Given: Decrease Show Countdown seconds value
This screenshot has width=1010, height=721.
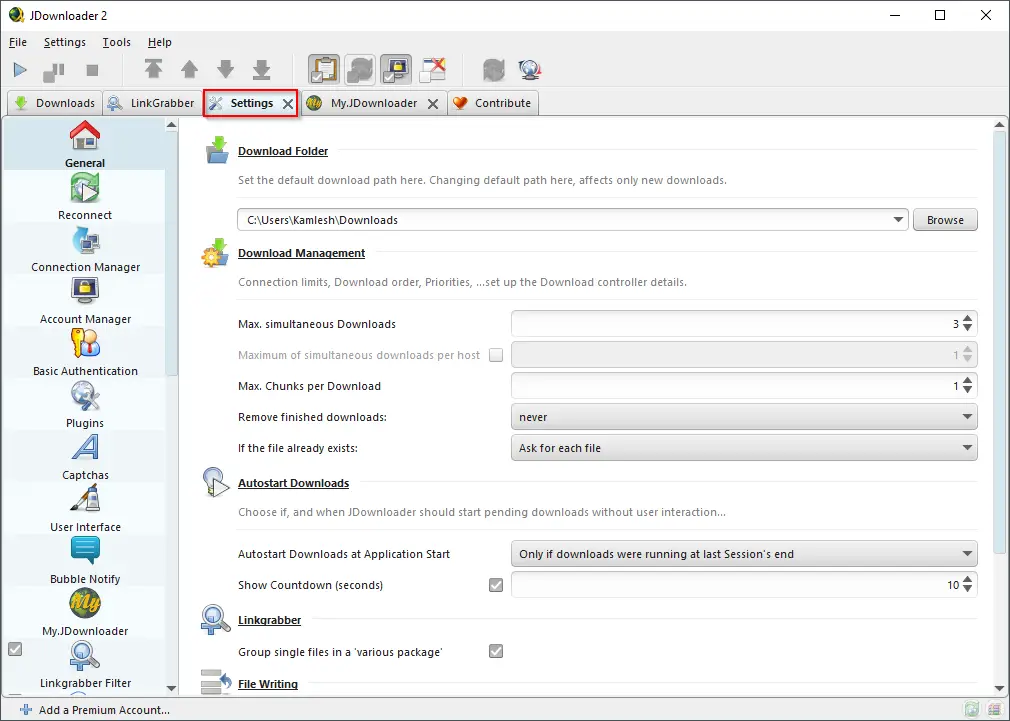Looking at the screenshot, I should [967, 589].
